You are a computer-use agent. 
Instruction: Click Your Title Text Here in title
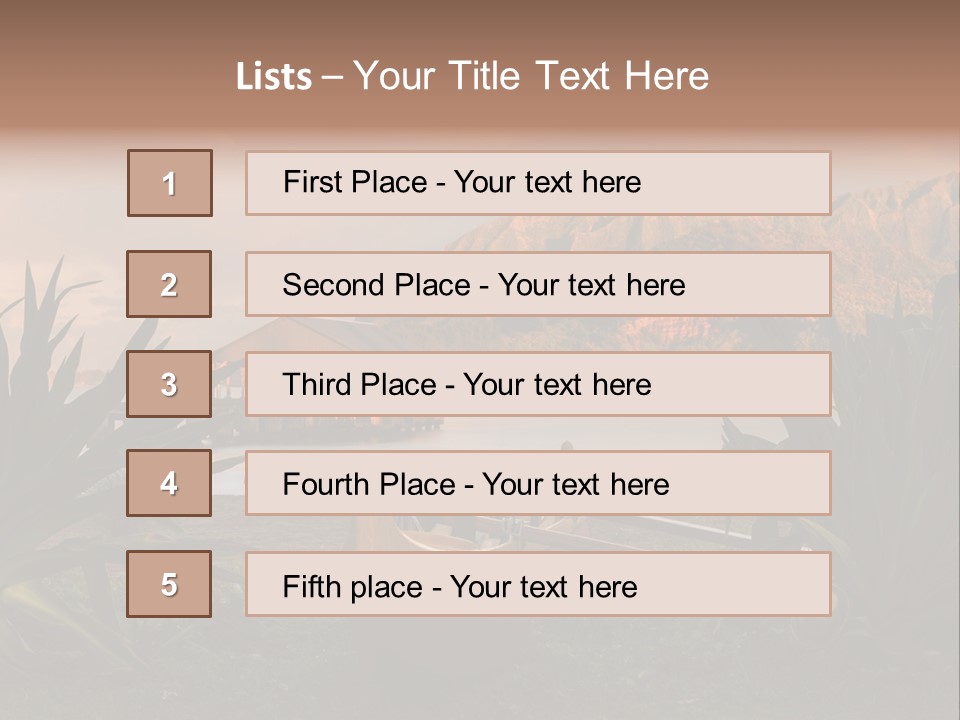coord(531,76)
